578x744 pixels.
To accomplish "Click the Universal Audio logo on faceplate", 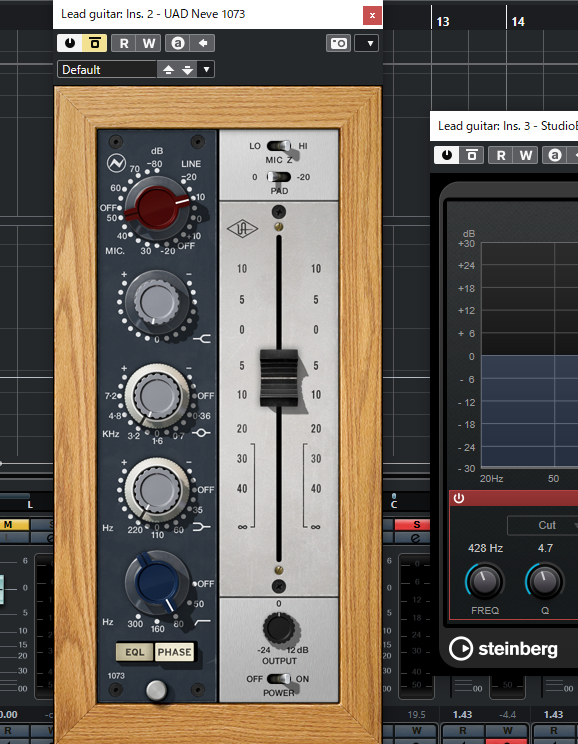I will coord(242,229).
